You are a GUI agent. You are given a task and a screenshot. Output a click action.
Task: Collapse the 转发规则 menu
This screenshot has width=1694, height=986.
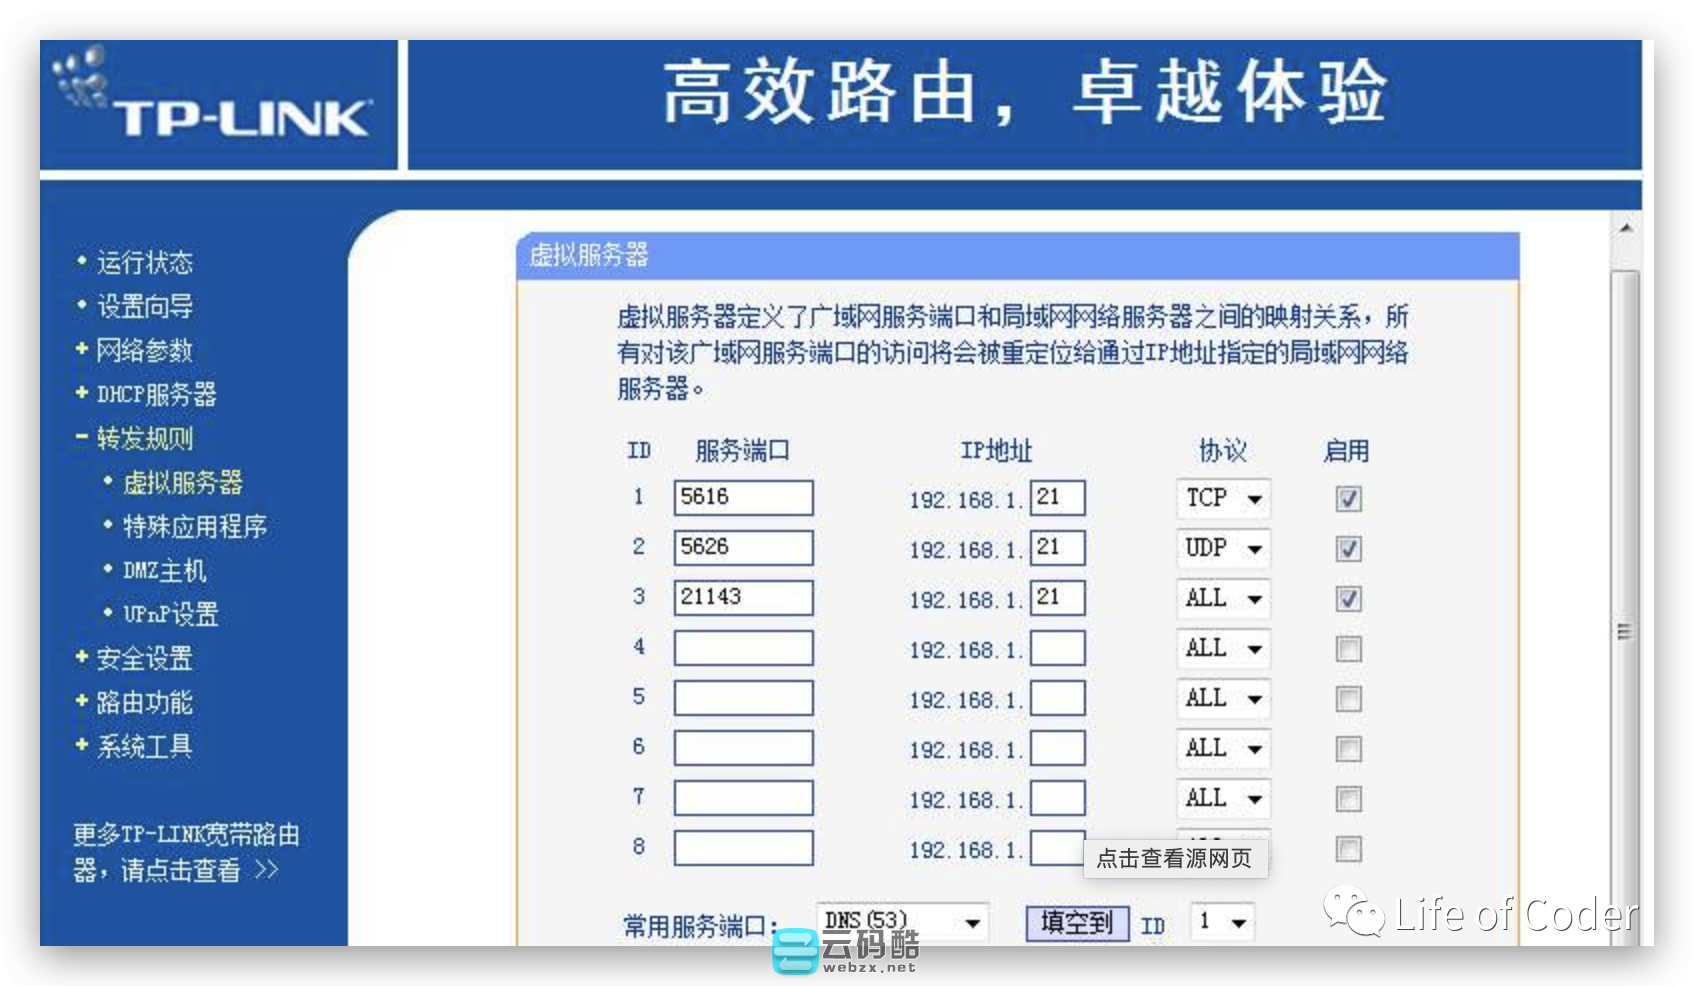point(144,438)
